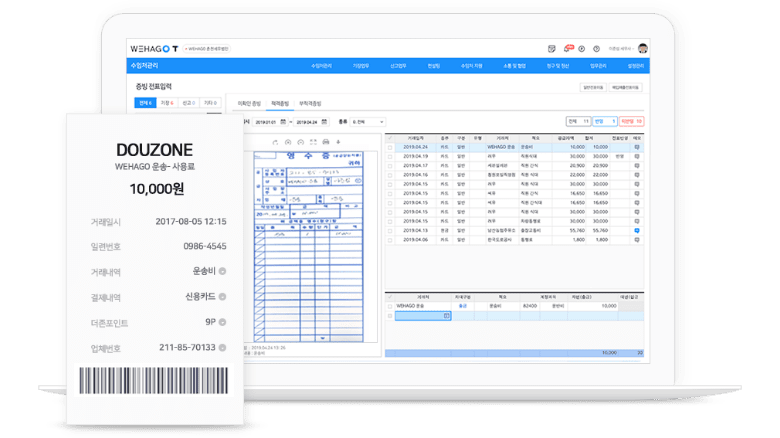The image size is (780, 438).
Task: Tick the checkbox for the 2019.04.16 row
Action: click(390, 175)
